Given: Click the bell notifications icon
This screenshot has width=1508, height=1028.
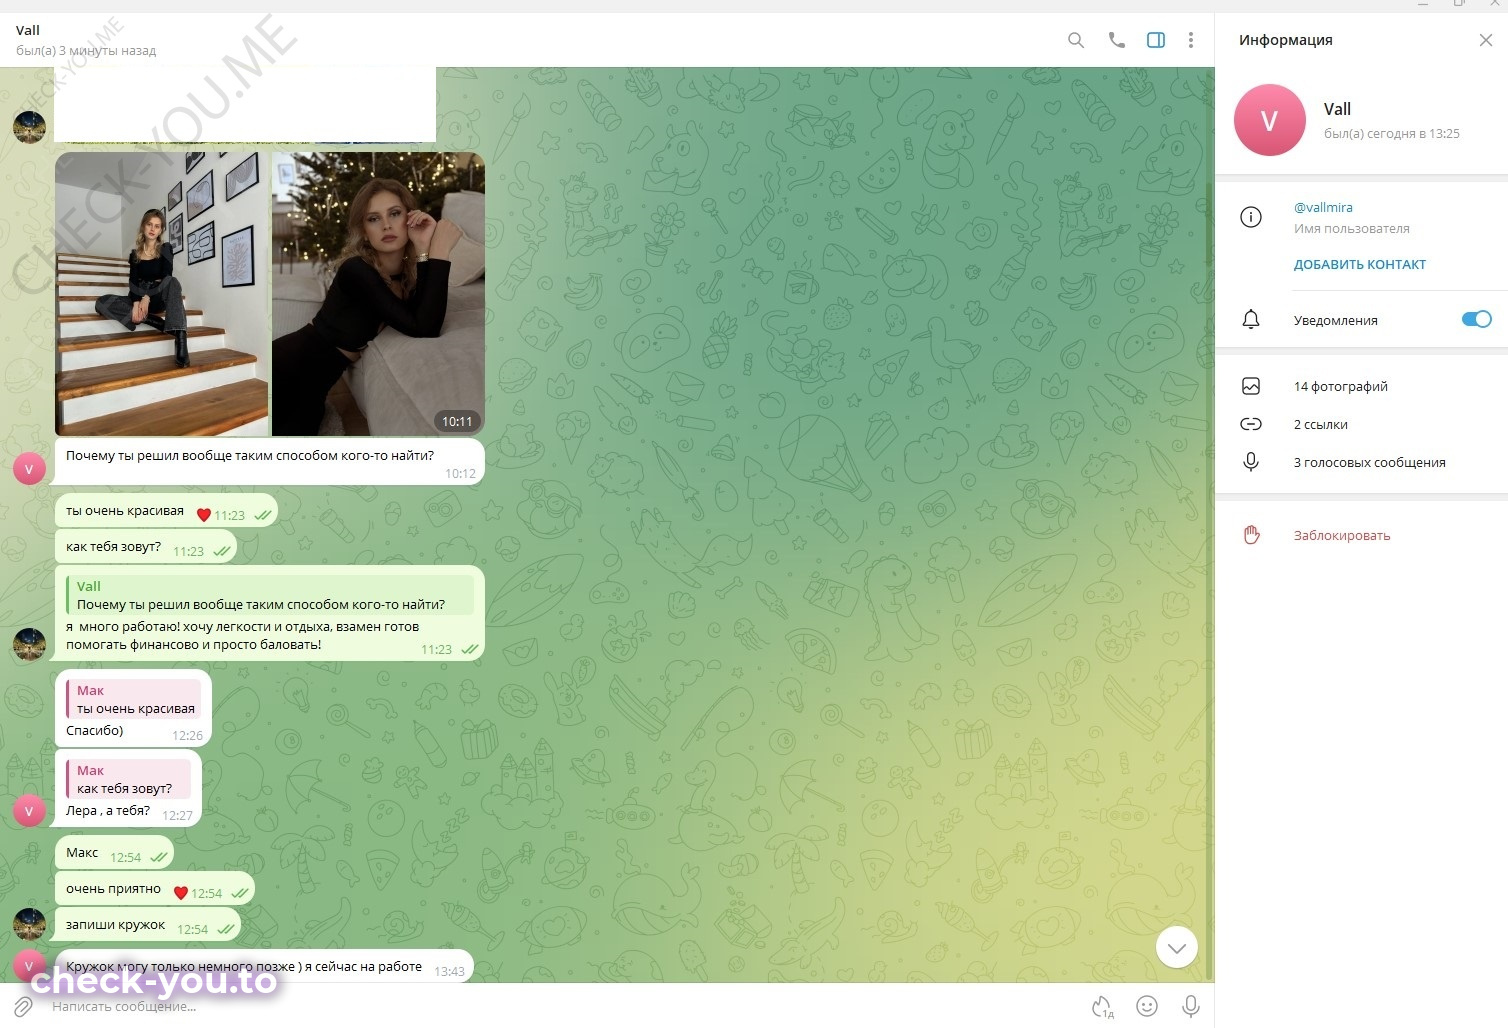Looking at the screenshot, I should (1251, 320).
